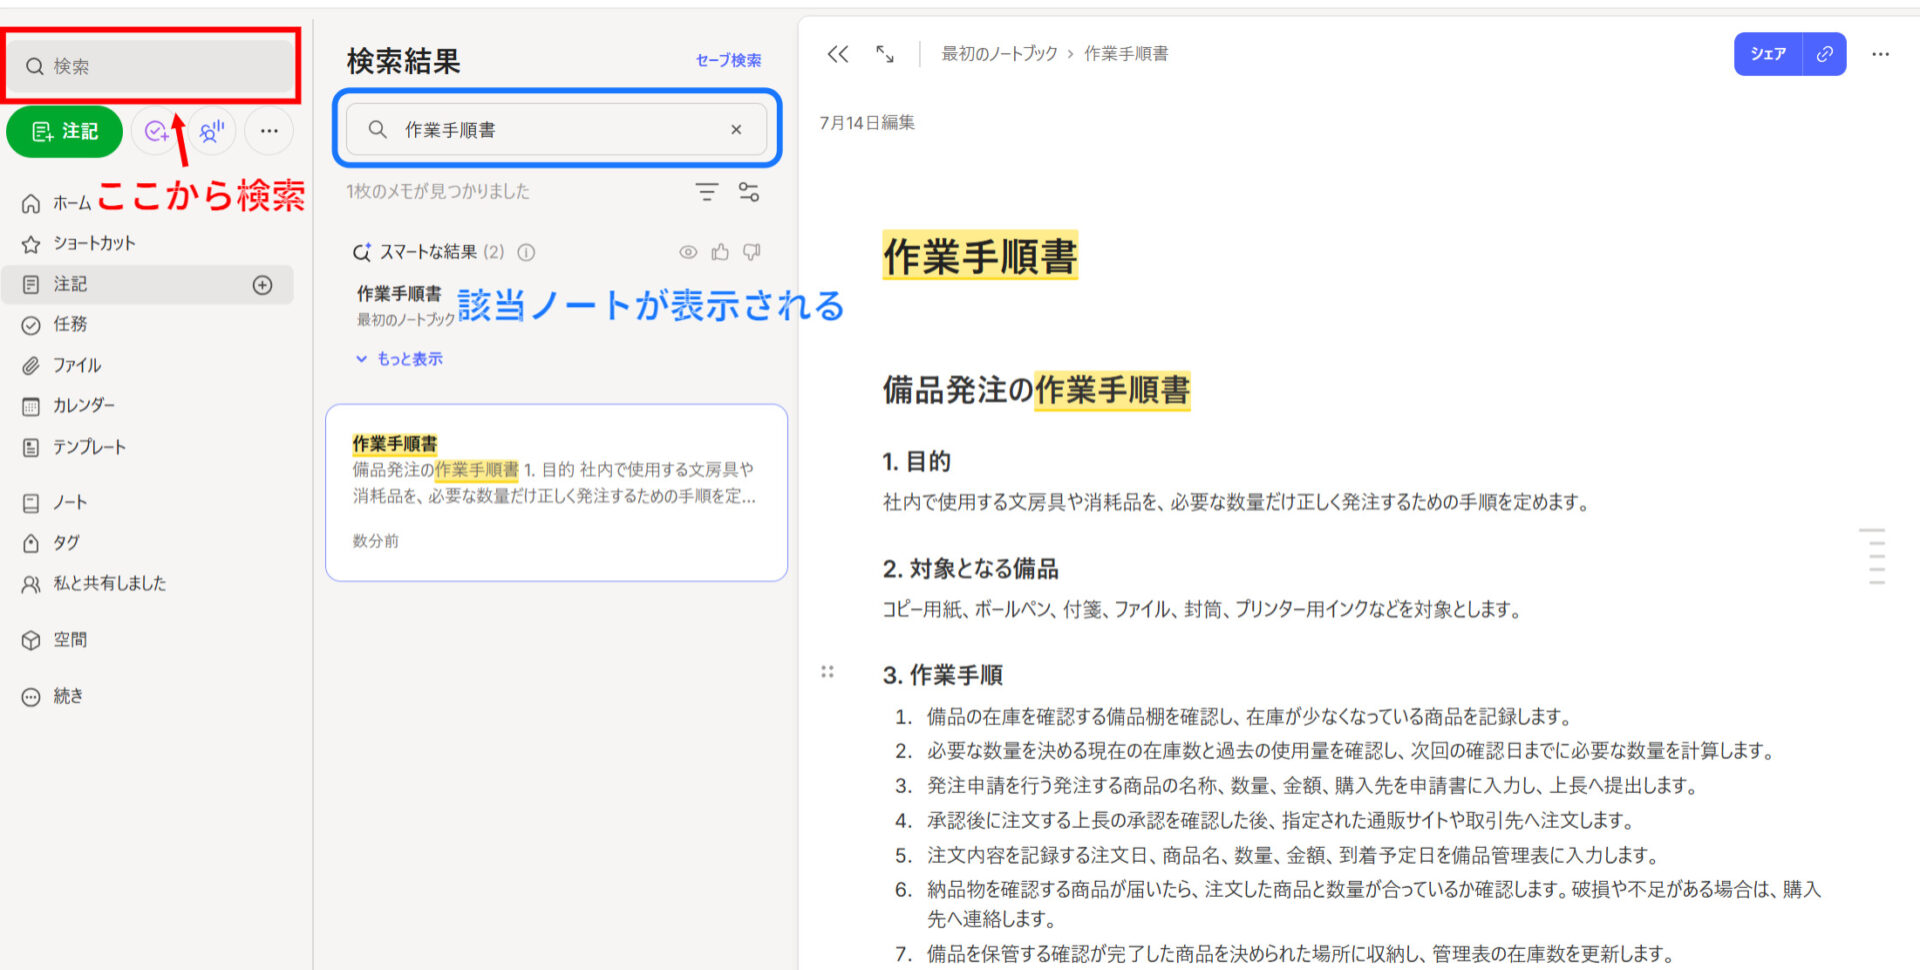Clear the 作業手順書 search query
The width and height of the screenshot is (1920, 970).
[736, 129]
